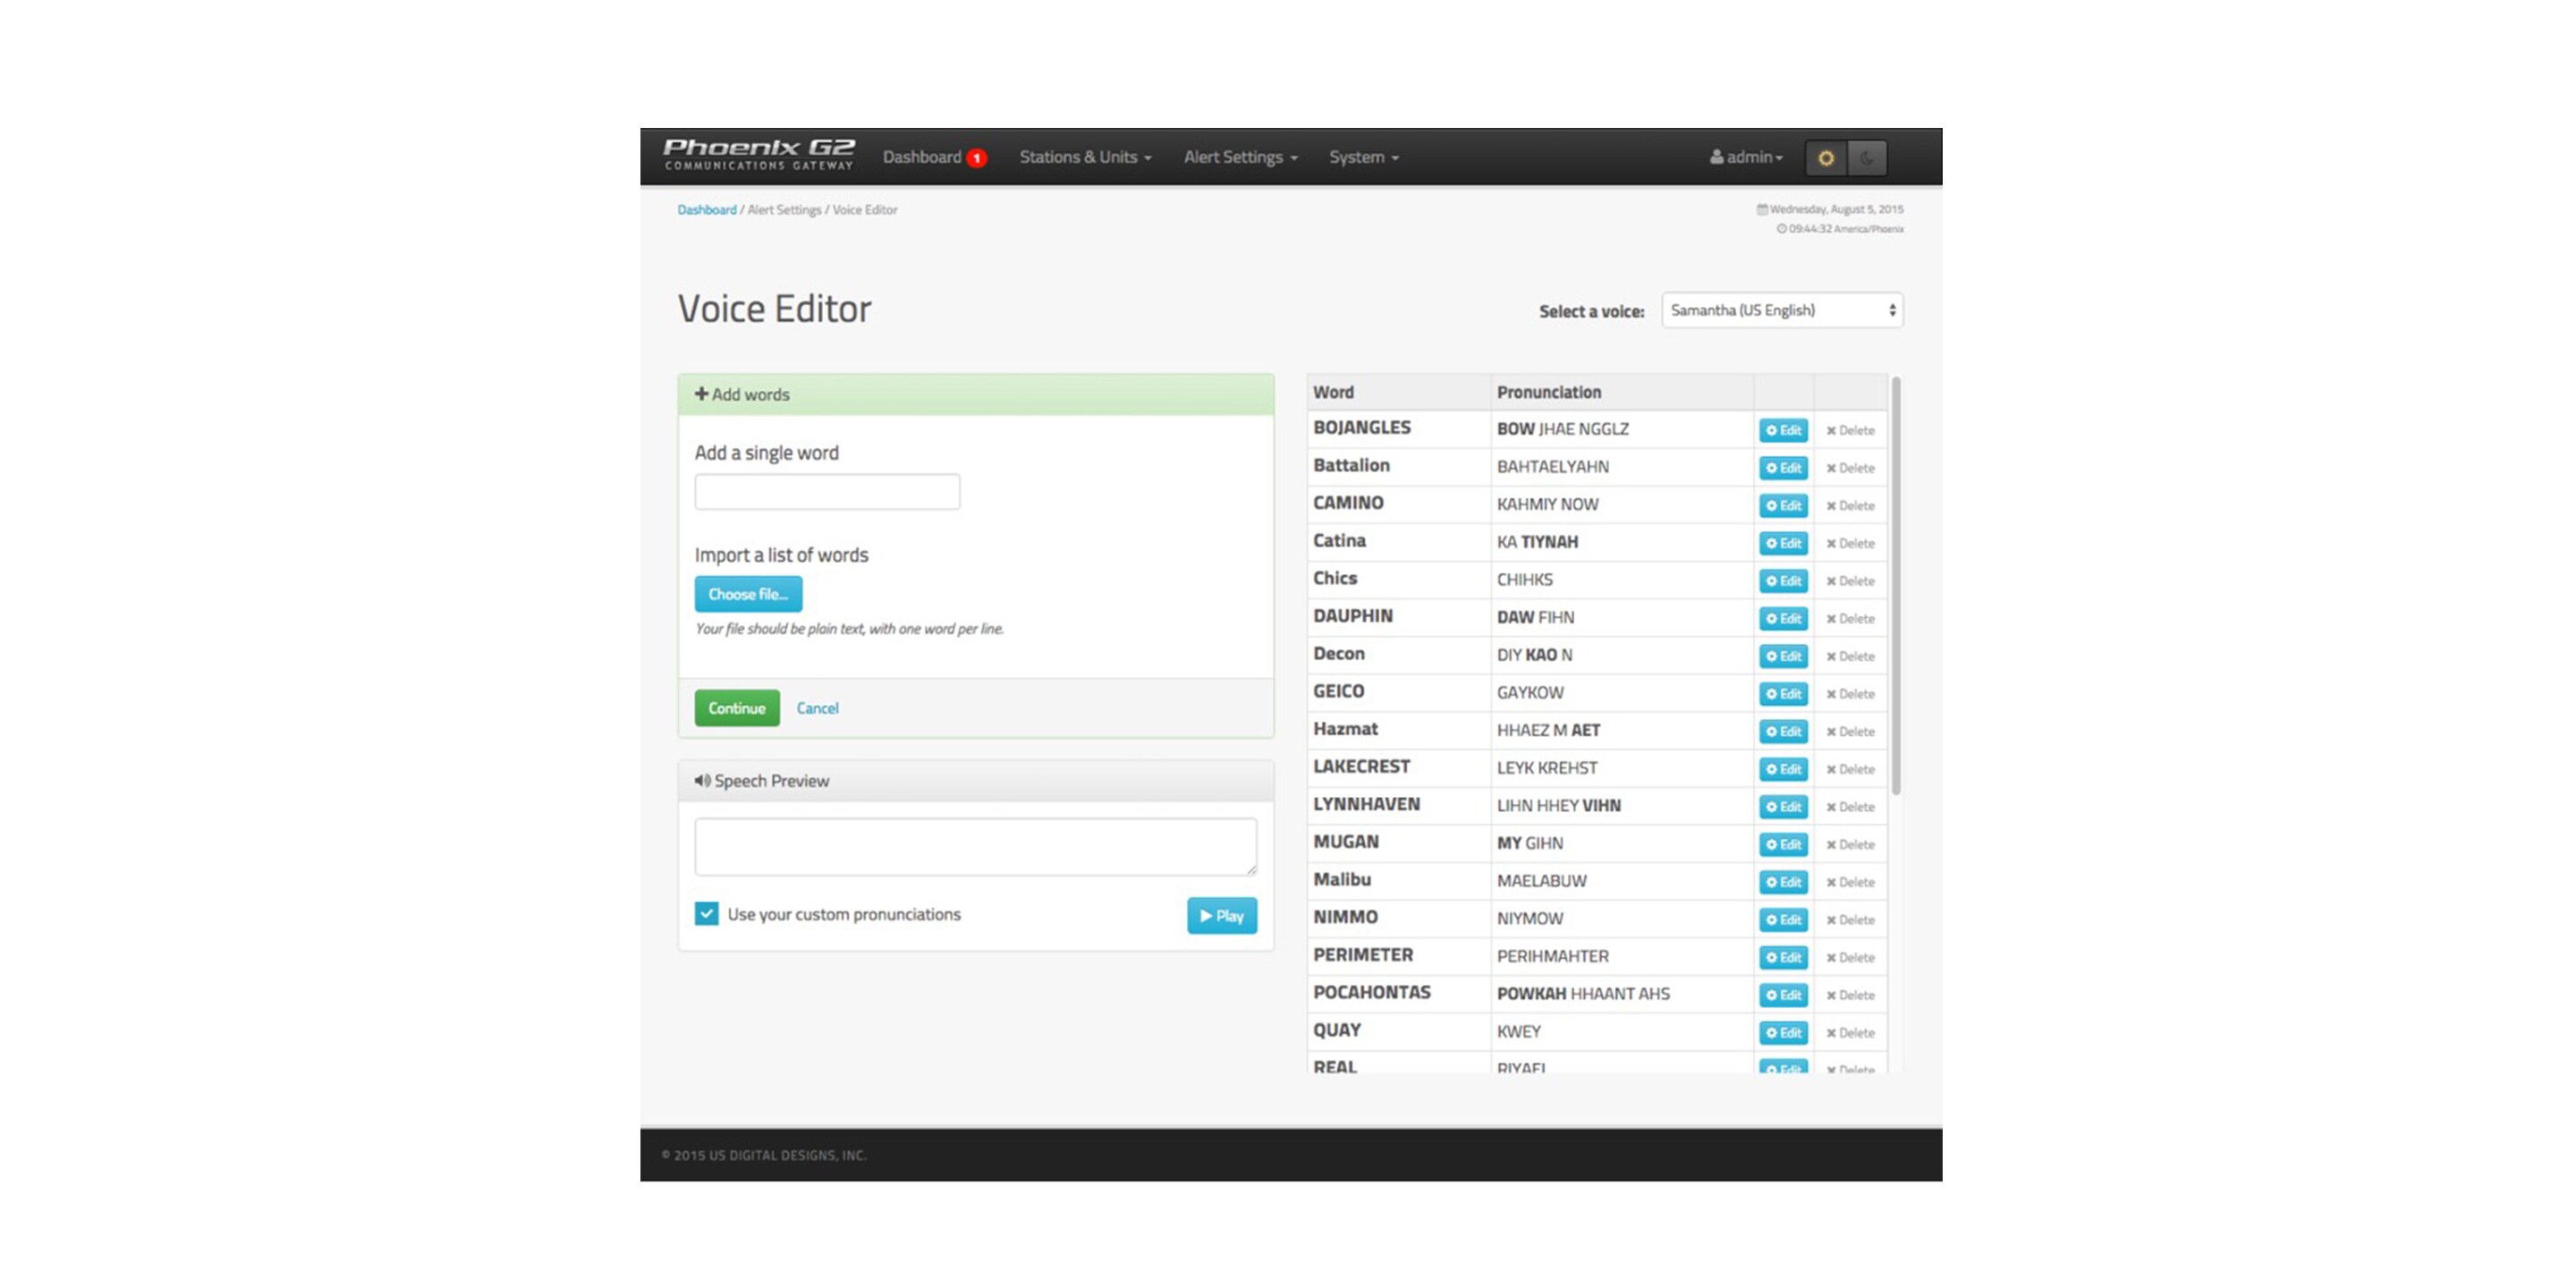Edit the PERIMETER pronunciation
Screen dimensions: 2576x1288
(1783, 958)
